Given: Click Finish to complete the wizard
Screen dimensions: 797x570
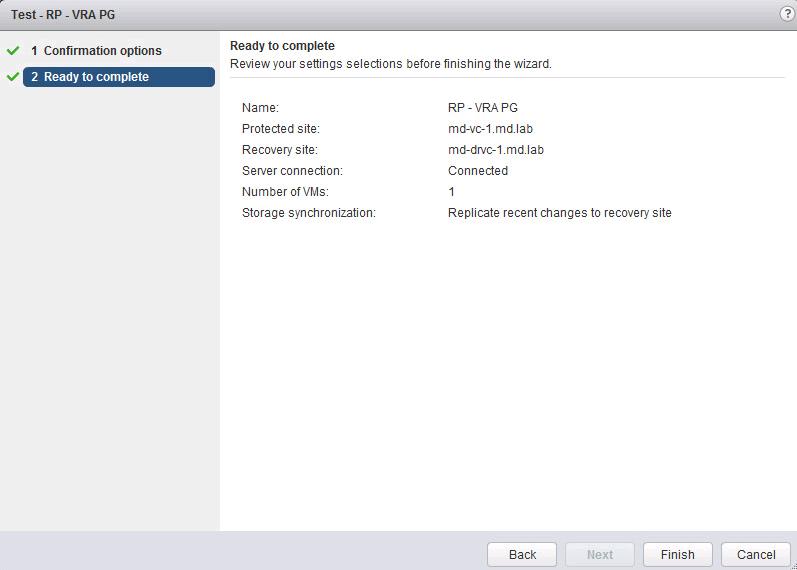Looking at the screenshot, I should [678, 554].
